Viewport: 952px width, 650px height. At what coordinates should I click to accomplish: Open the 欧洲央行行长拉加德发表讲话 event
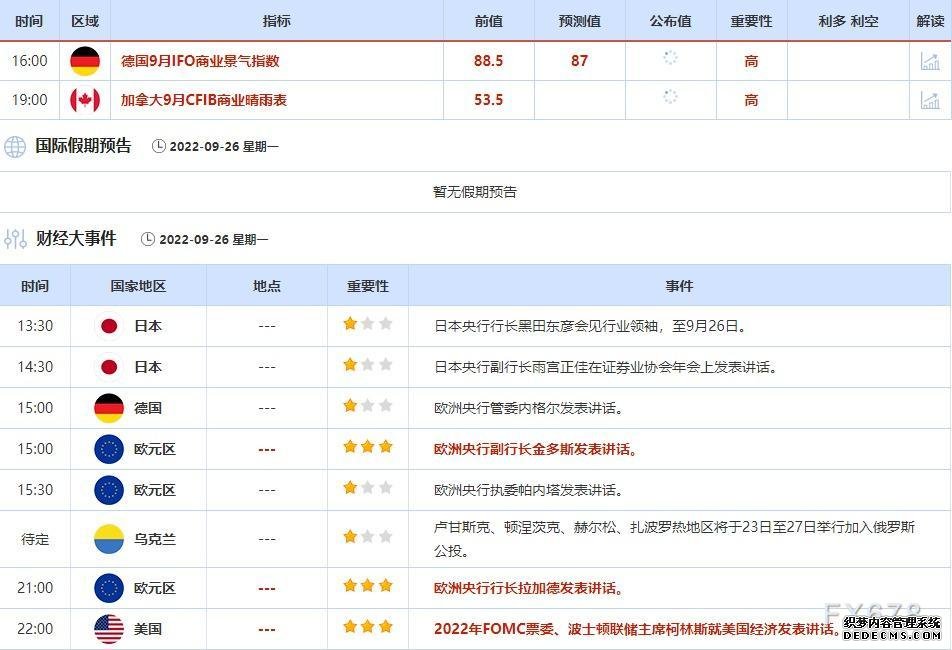coord(535,588)
